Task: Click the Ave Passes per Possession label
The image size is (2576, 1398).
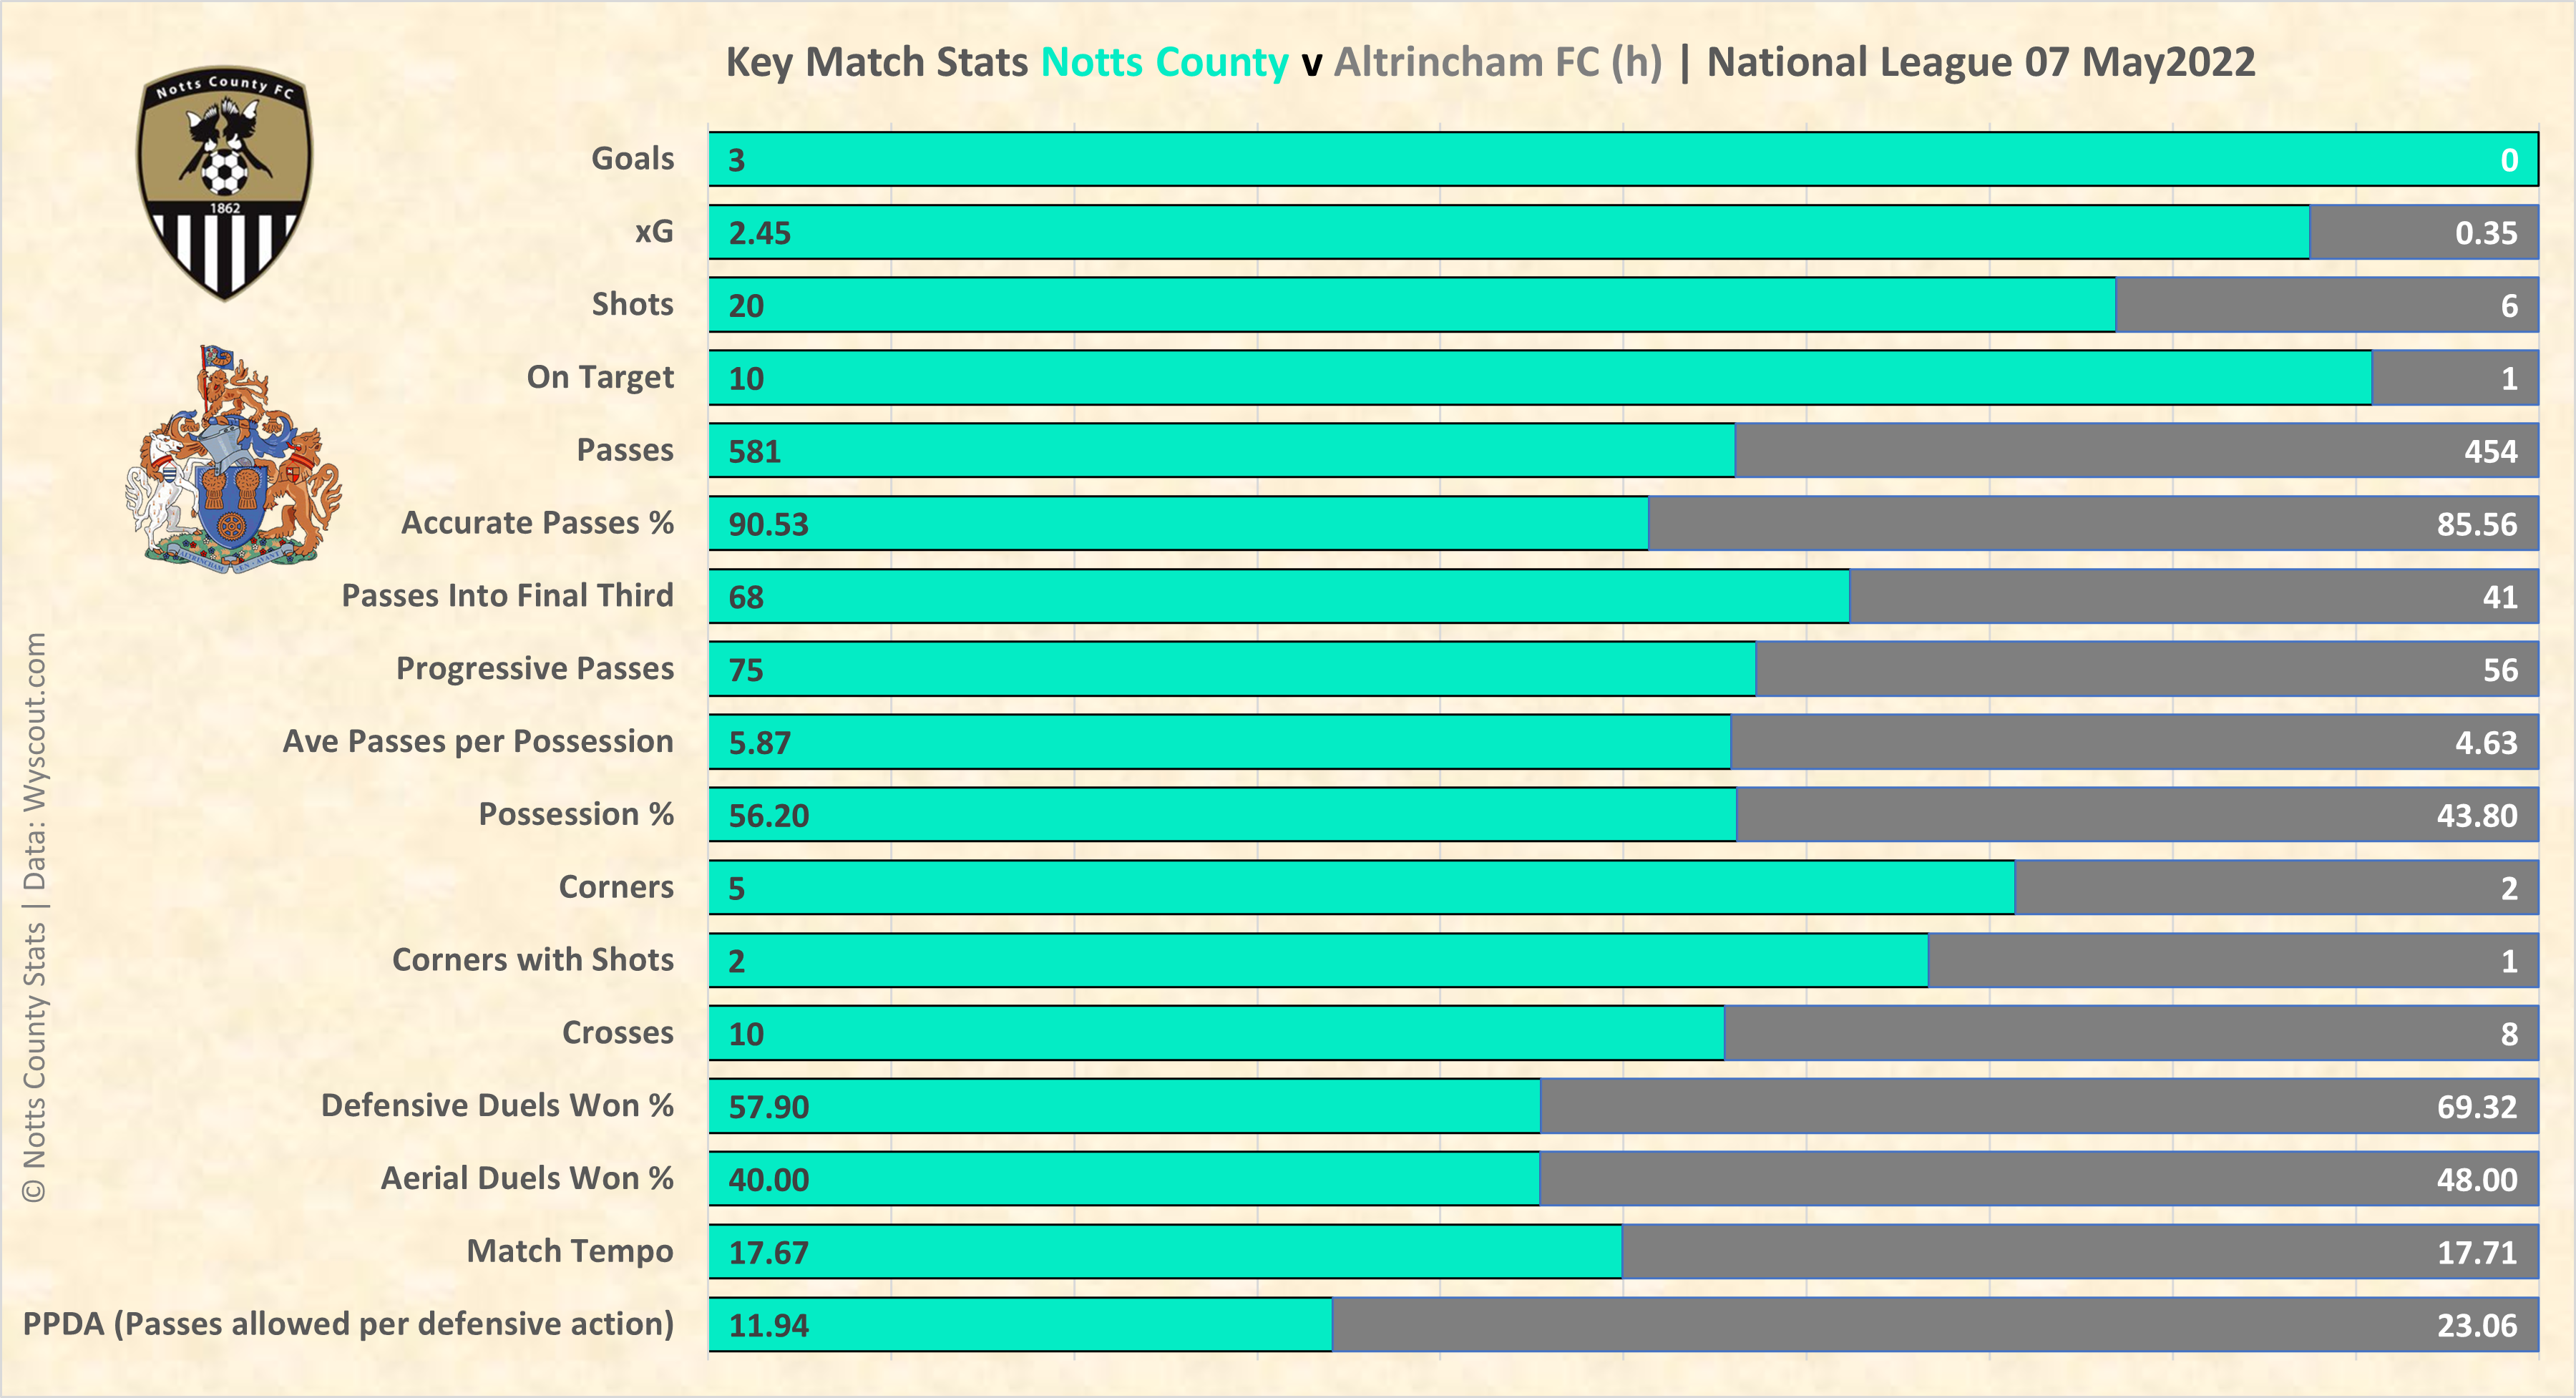Action: [477, 741]
